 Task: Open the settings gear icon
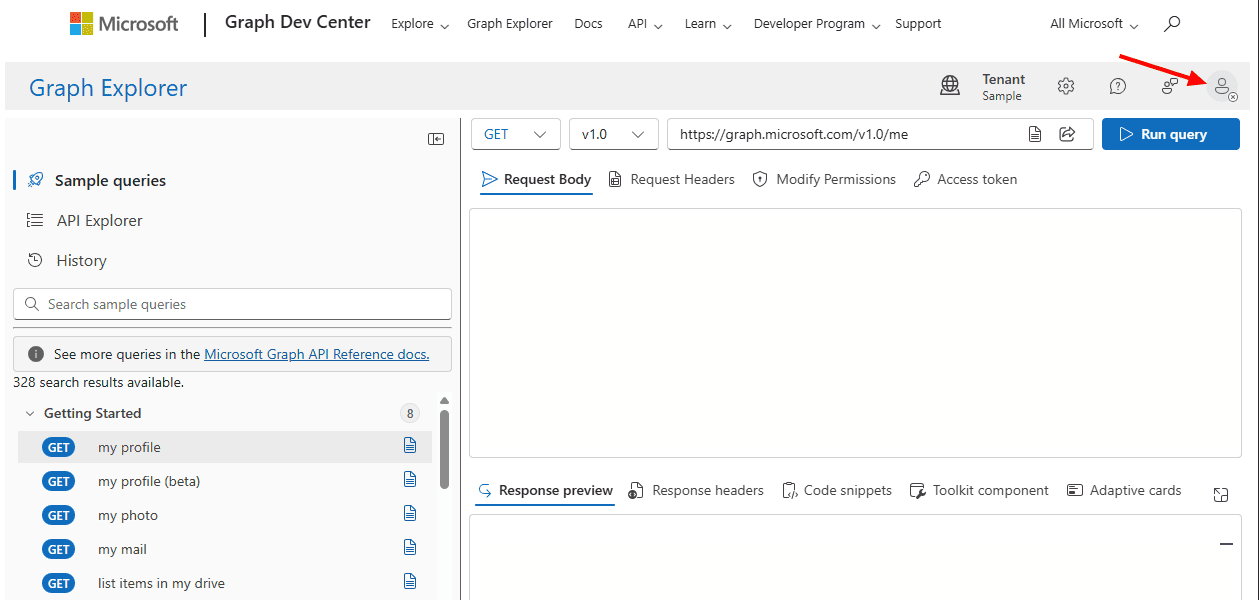[x=1066, y=87]
